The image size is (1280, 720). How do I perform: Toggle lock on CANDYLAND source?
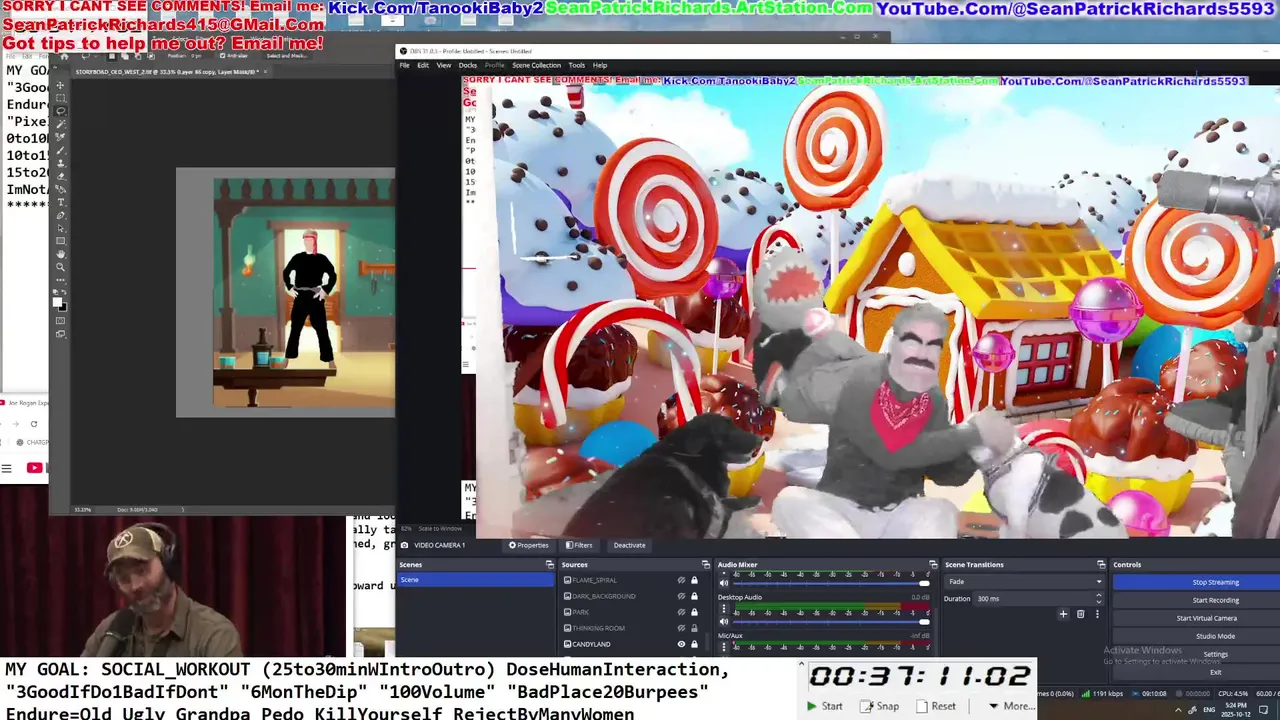[694, 644]
